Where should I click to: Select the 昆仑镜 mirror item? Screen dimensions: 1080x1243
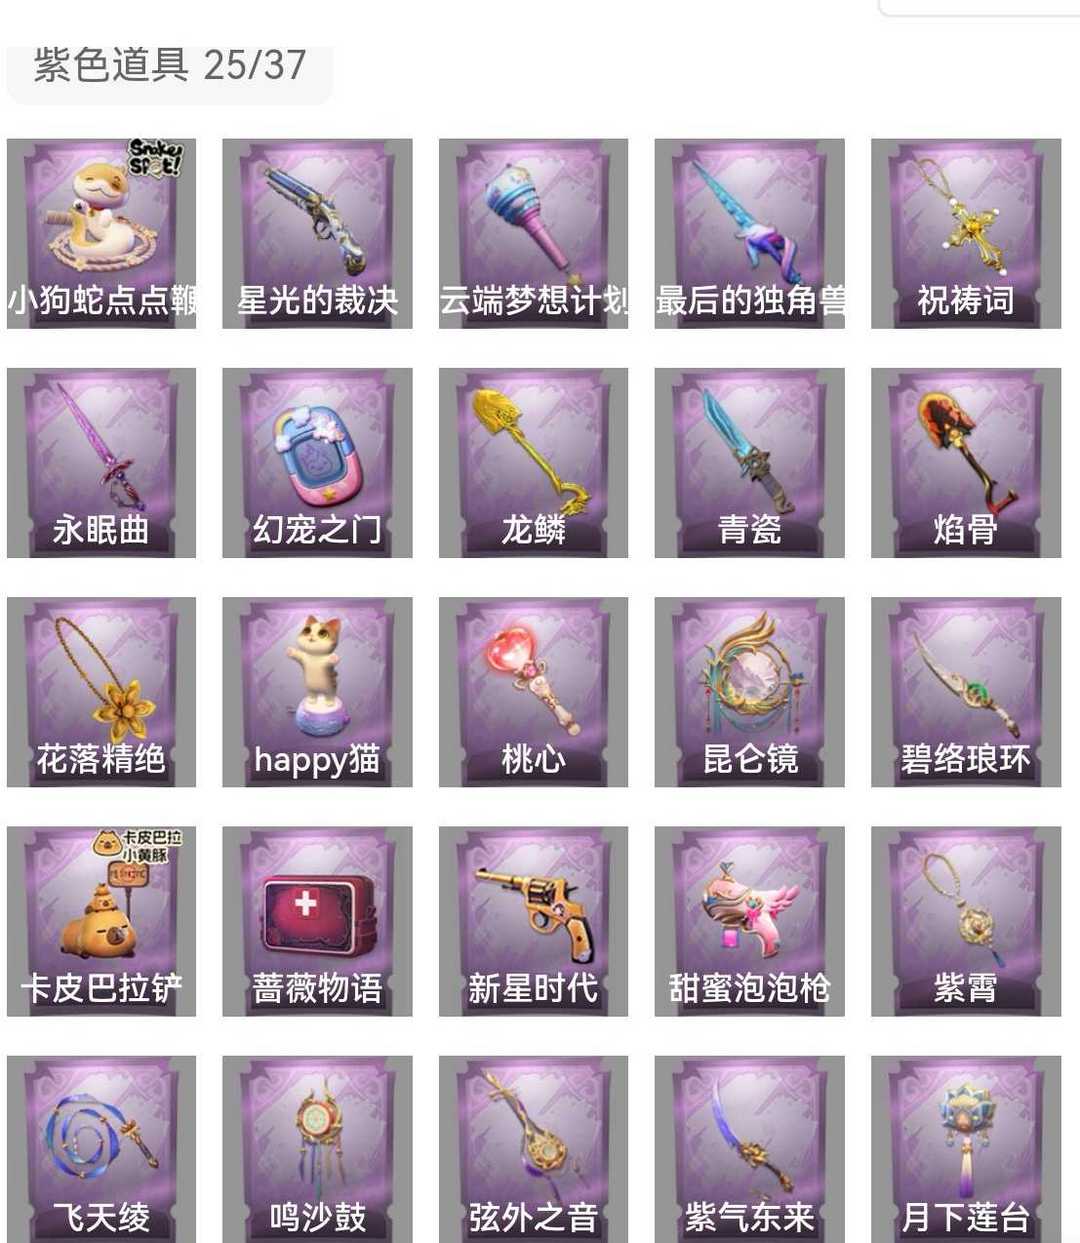749,692
